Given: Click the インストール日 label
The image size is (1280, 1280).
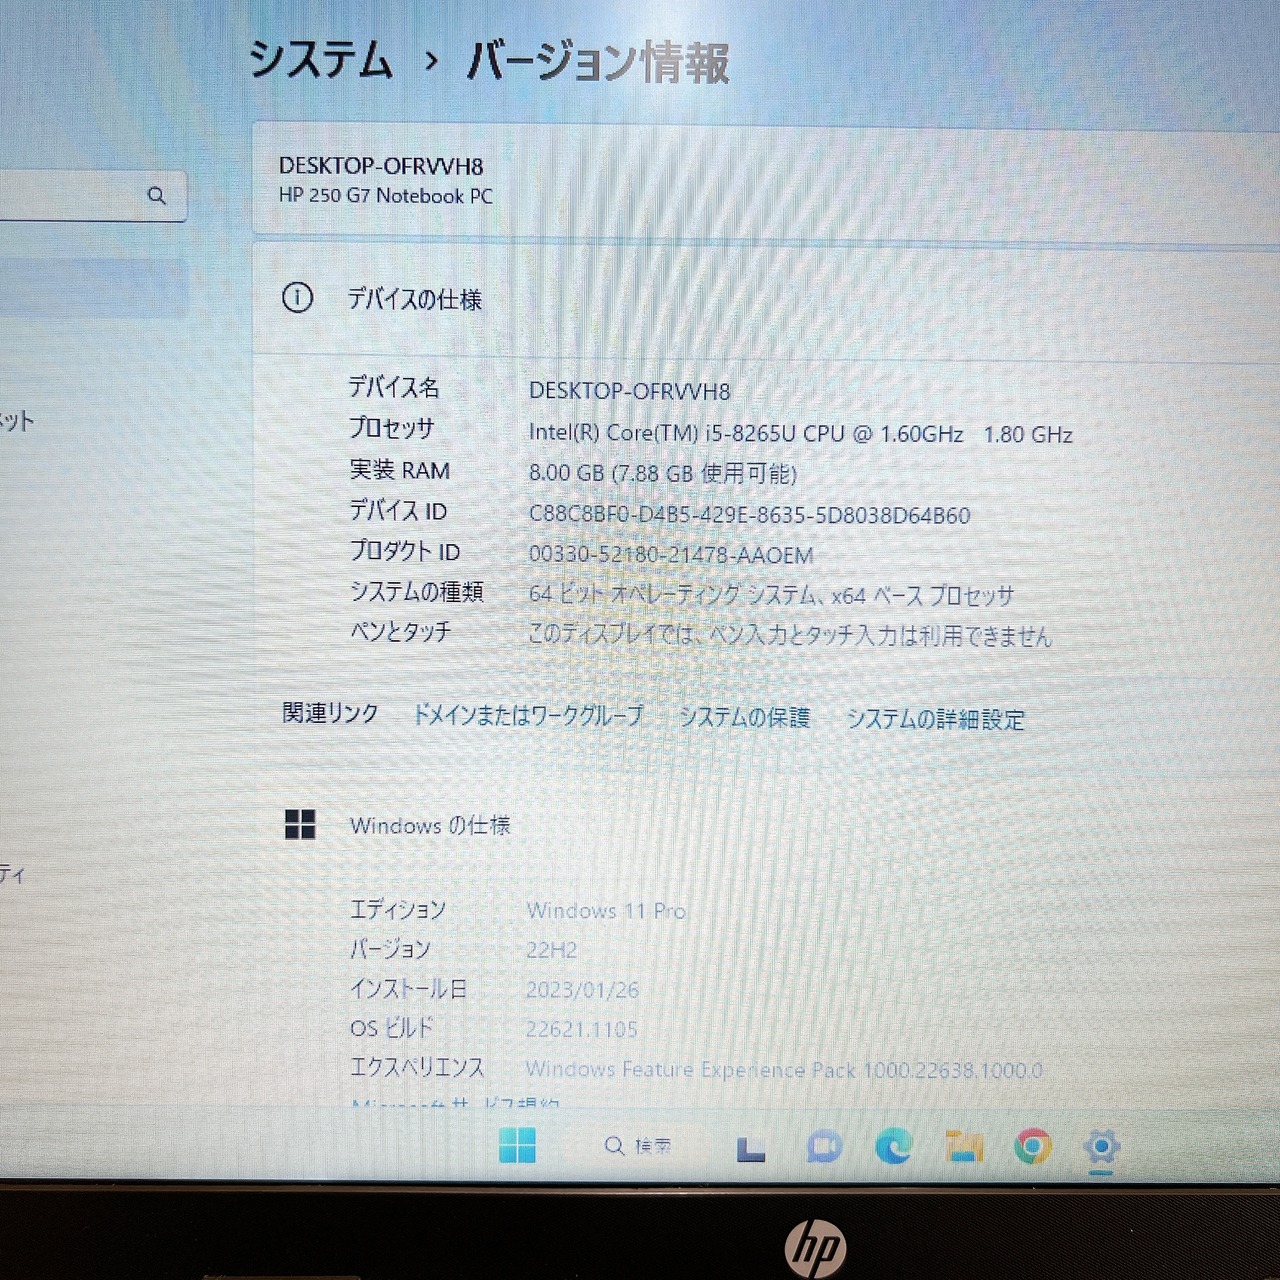Looking at the screenshot, I should pos(408,988).
